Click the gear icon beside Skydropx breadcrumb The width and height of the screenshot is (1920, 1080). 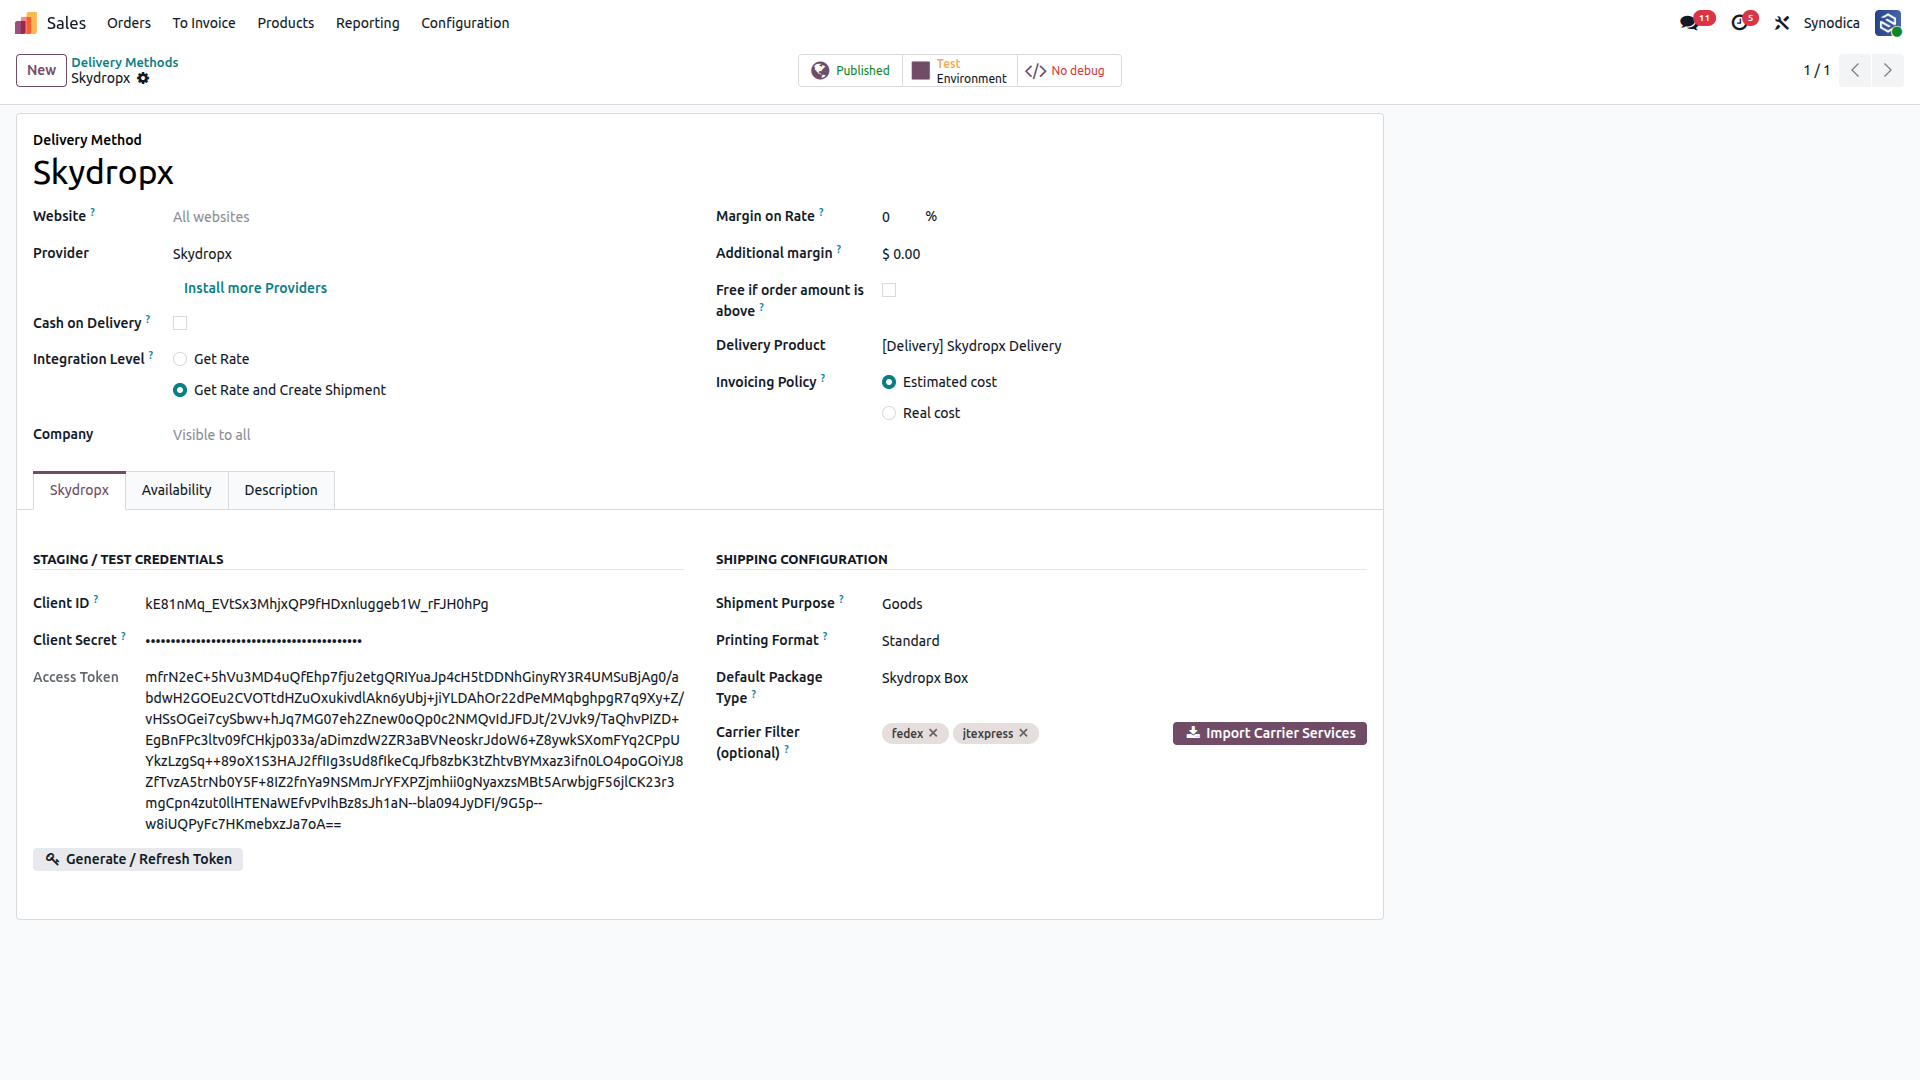pyautogui.click(x=143, y=78)
